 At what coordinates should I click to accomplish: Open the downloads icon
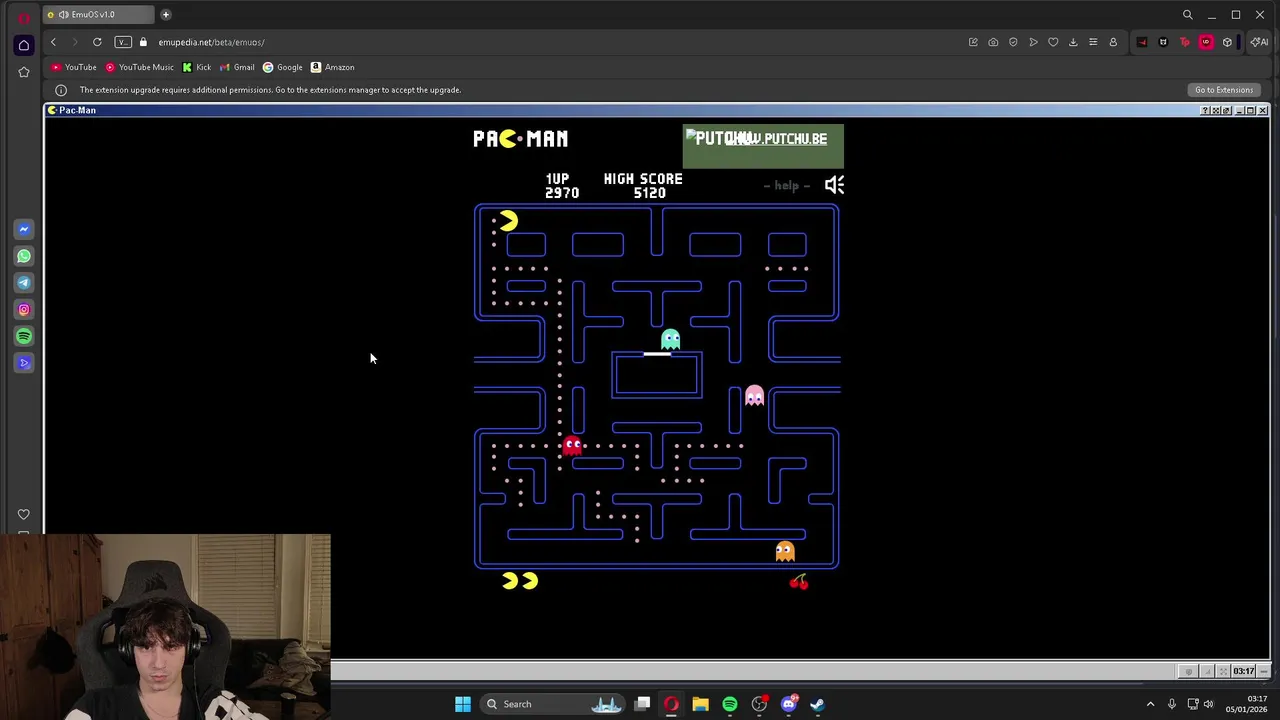1073,42
